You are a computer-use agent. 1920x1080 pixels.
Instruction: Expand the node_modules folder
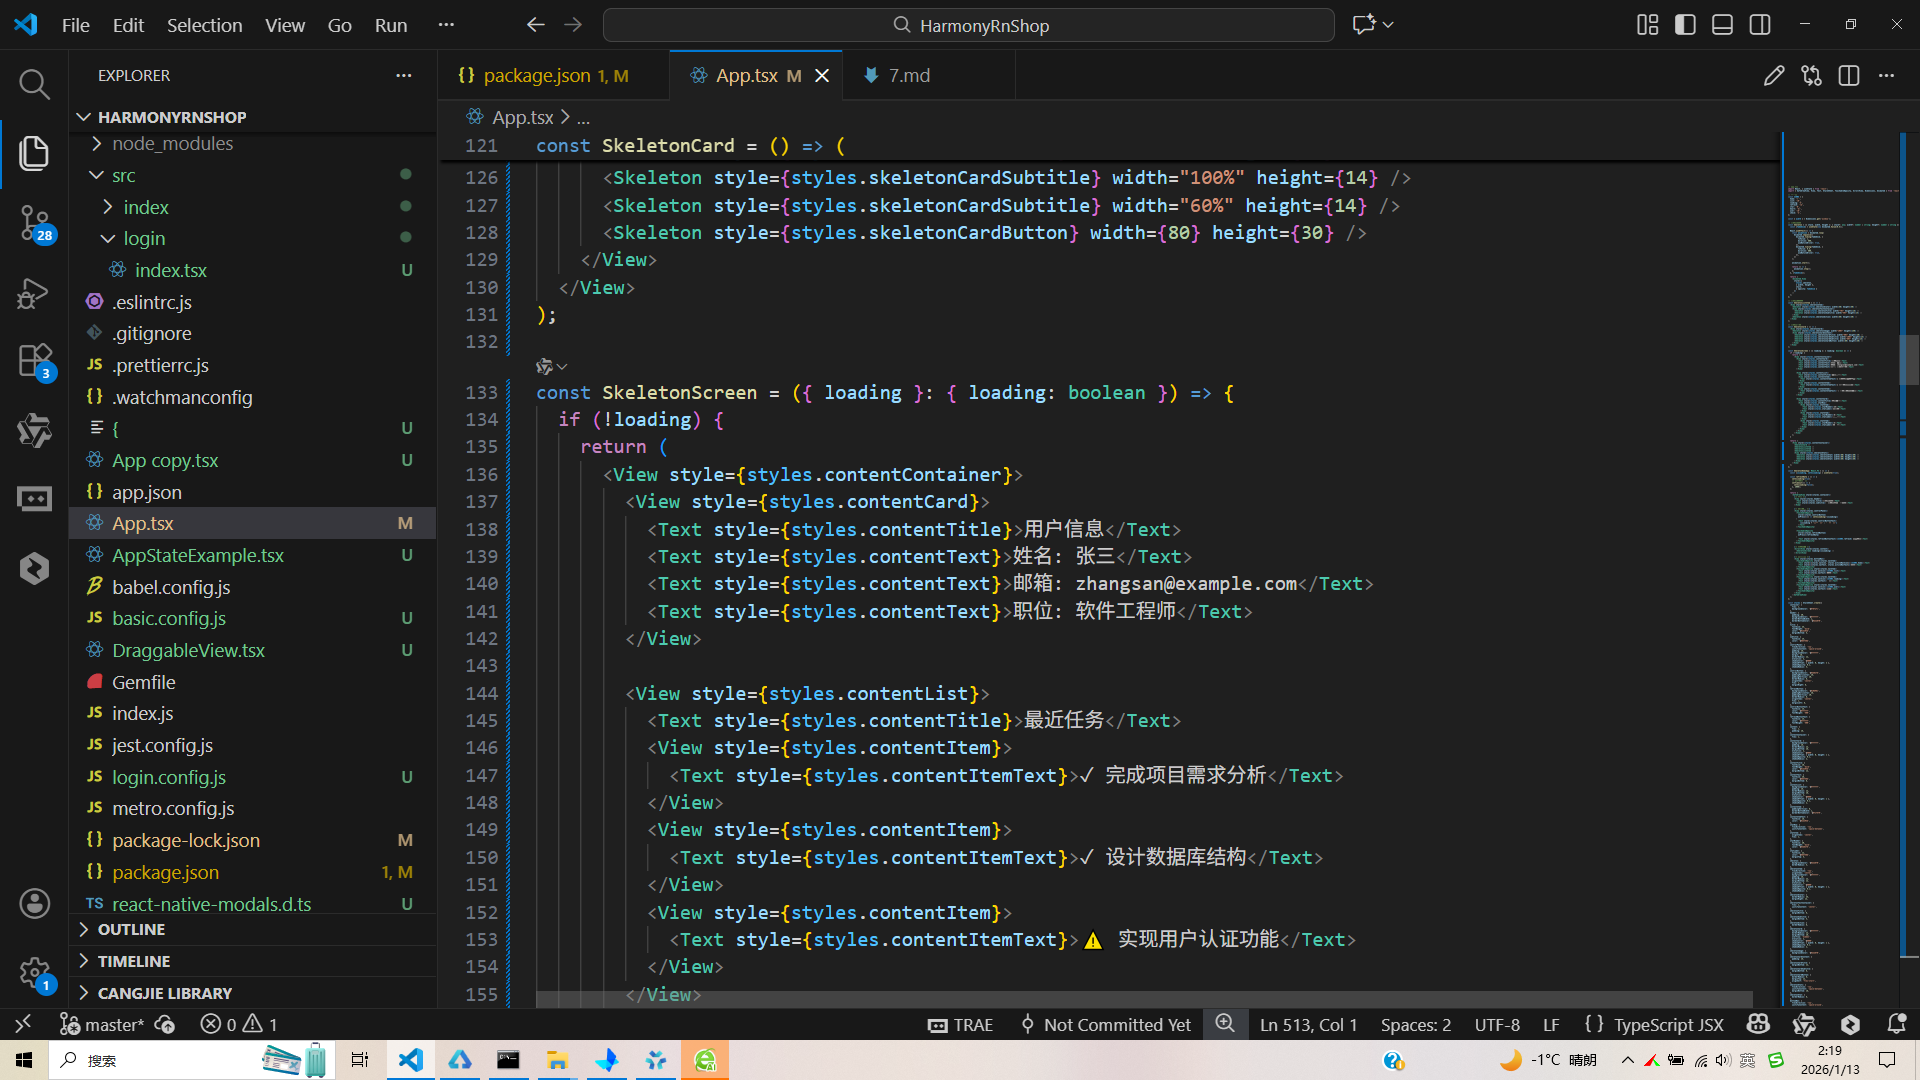point(172,144)
